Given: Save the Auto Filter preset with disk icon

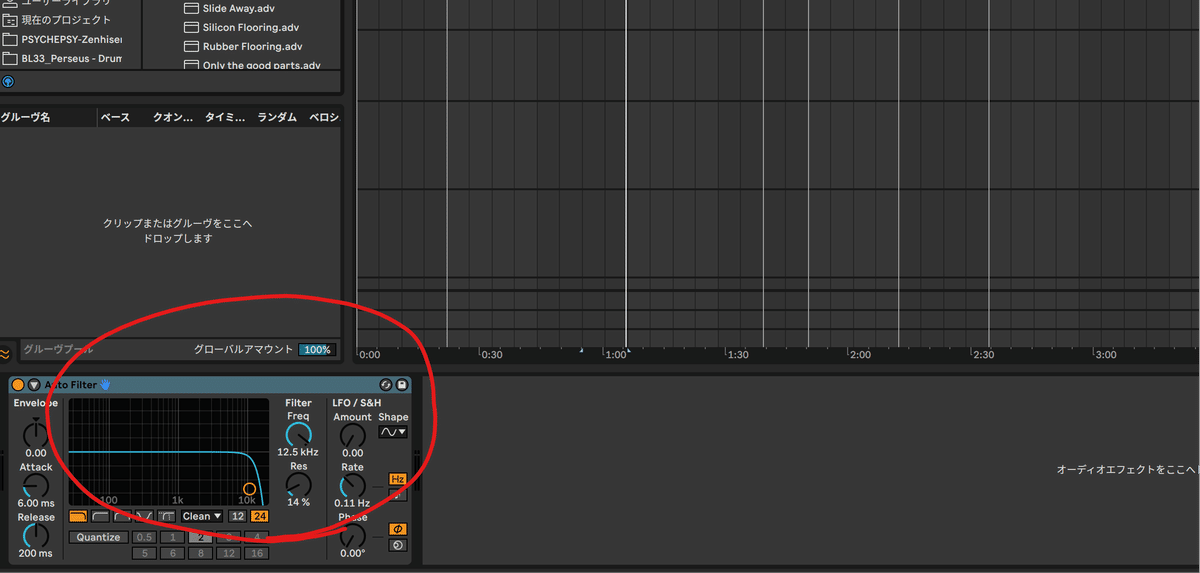Looking at the screenshot, I should click(x=402, y=385).
